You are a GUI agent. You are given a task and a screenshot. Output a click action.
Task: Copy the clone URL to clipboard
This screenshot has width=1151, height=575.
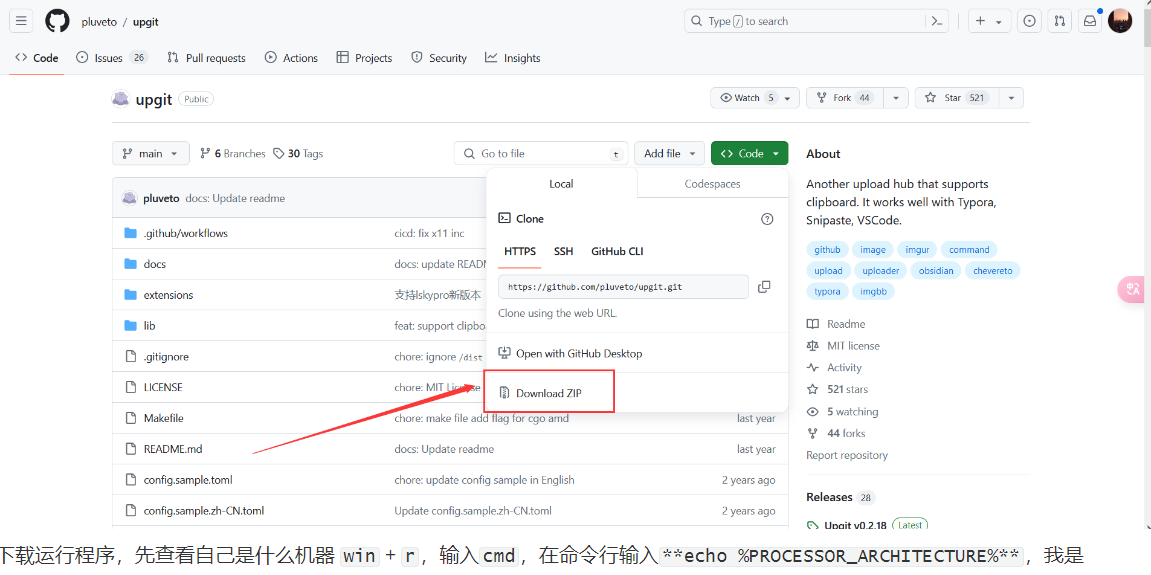click(x=764, y=287)
